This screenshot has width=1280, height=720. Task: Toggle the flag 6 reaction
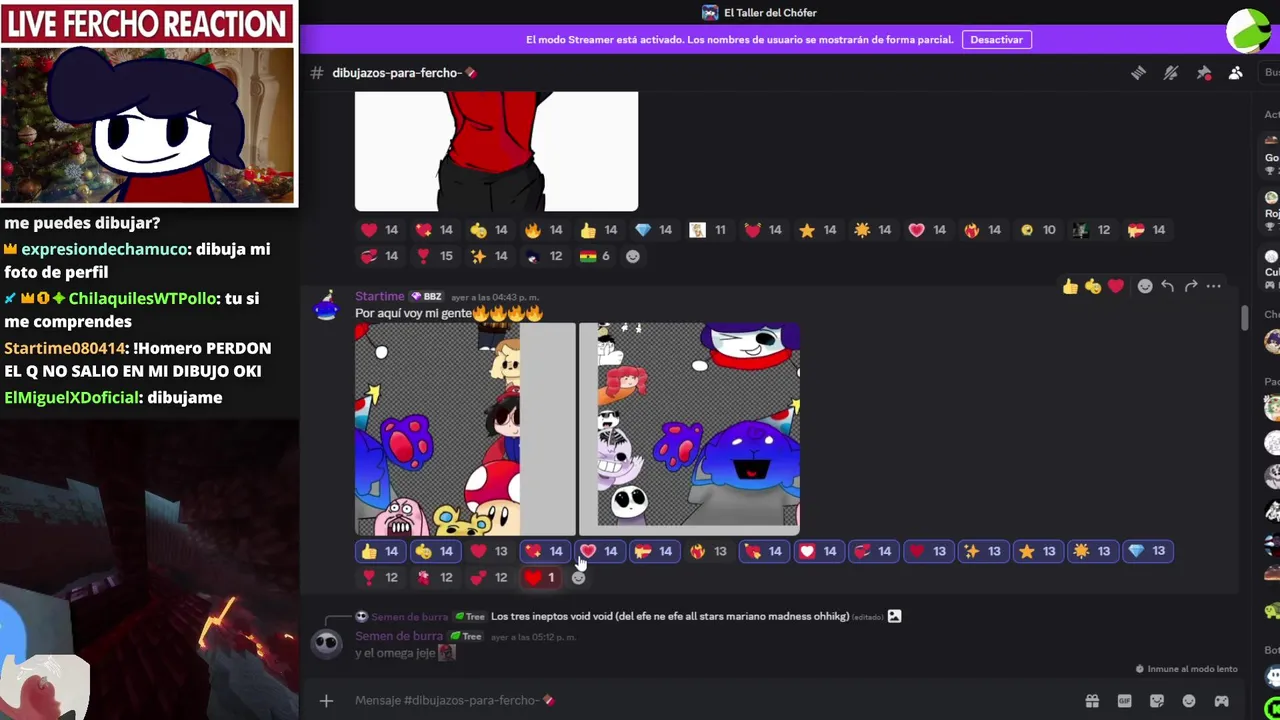pyautogui.click(x=595, y=256)
